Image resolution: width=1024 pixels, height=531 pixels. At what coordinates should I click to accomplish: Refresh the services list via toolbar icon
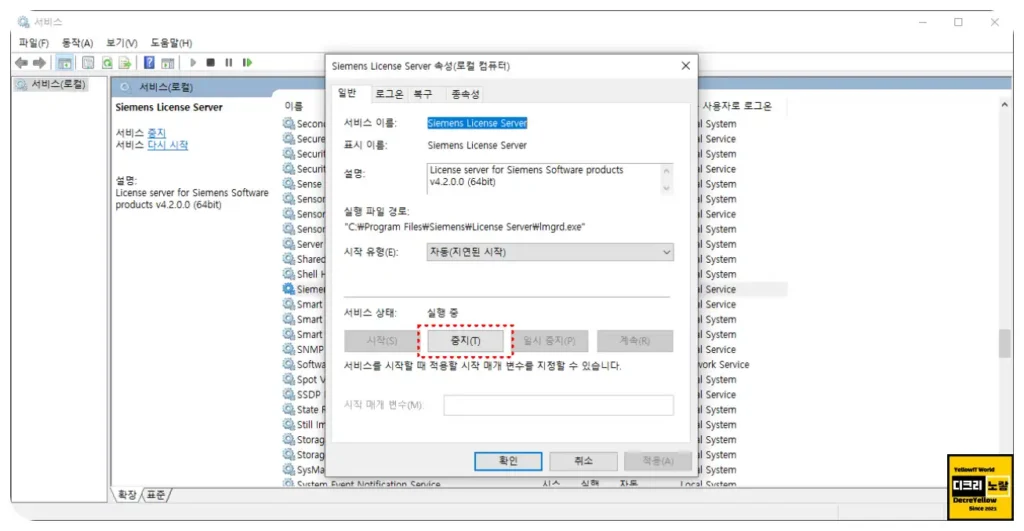pos(106,63)
